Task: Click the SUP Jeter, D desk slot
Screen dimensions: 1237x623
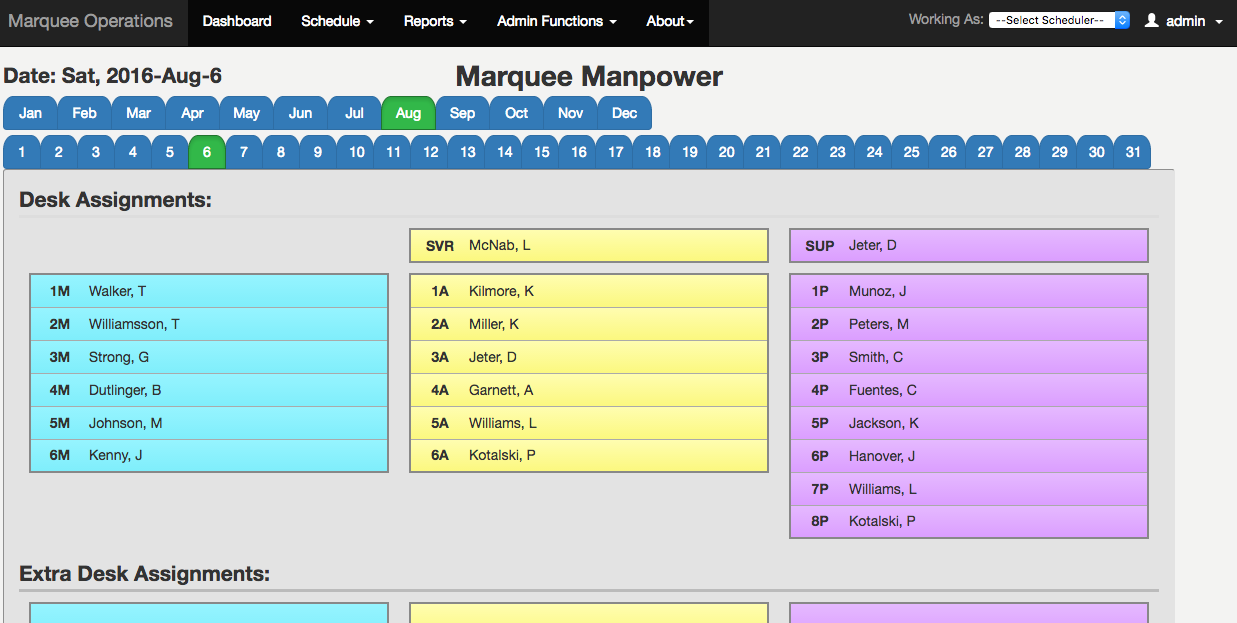Action: tap(968, 246)
